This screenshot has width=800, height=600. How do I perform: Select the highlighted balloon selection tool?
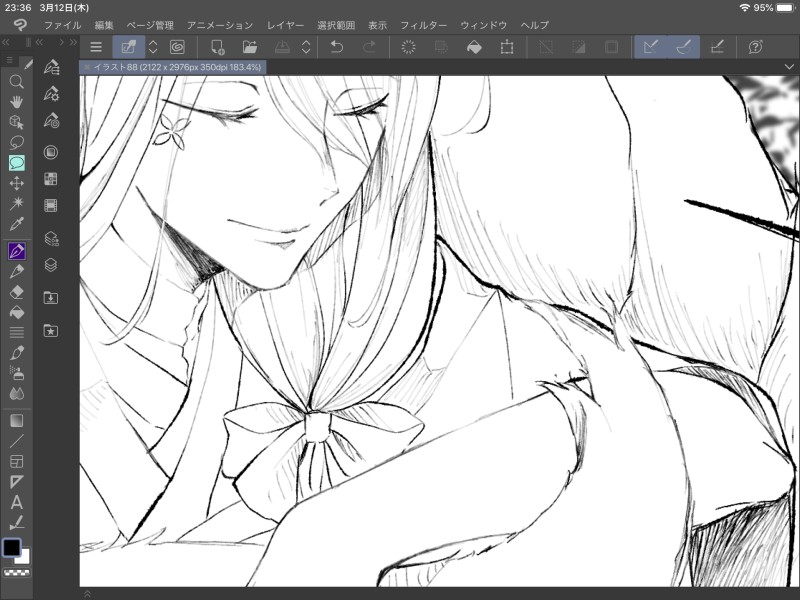pyautogui.click(x=16, y=163)
